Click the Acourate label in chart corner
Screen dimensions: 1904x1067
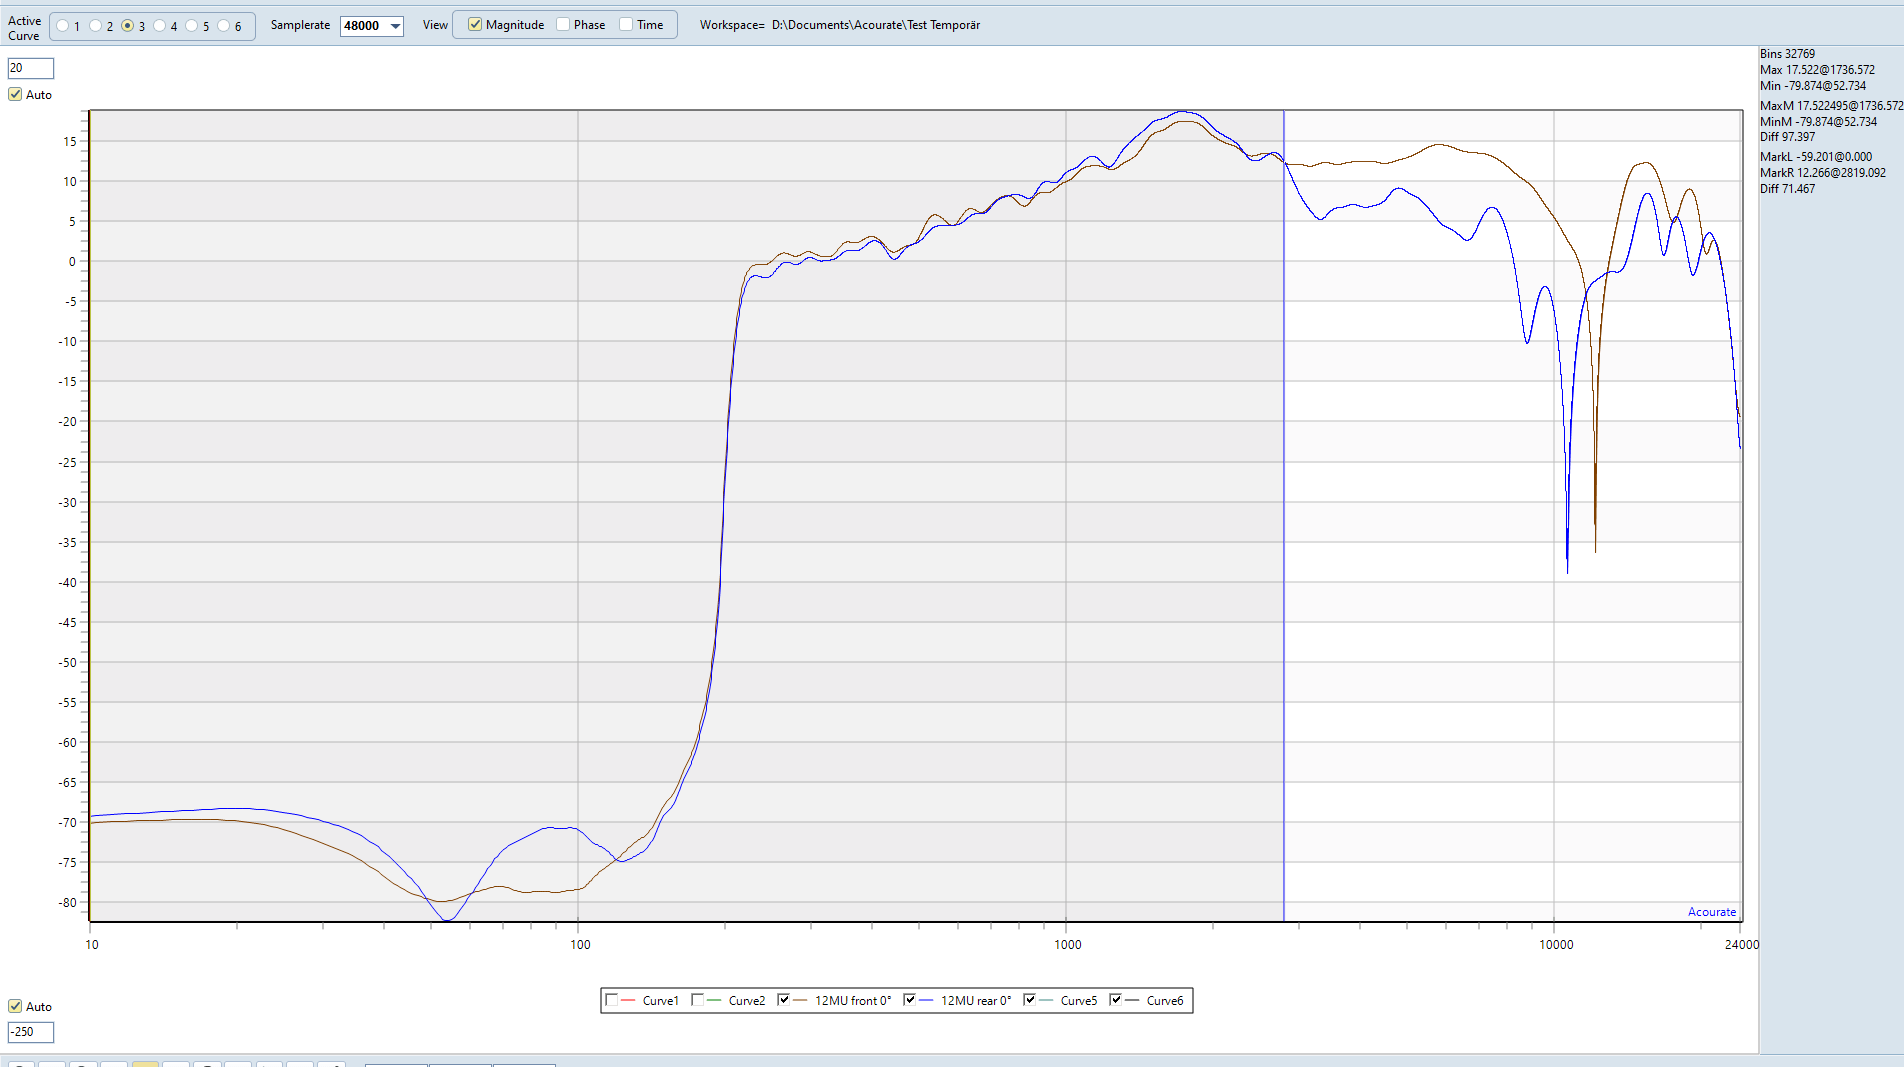click(1712, 912)
